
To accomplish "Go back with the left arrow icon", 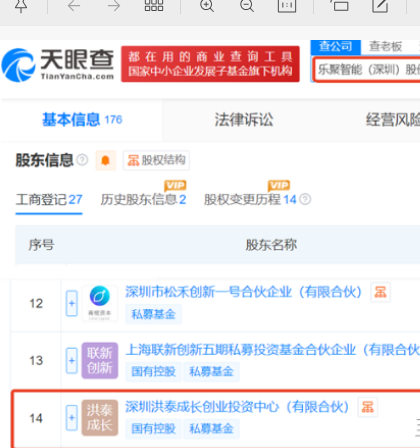I will coord(74,6).
